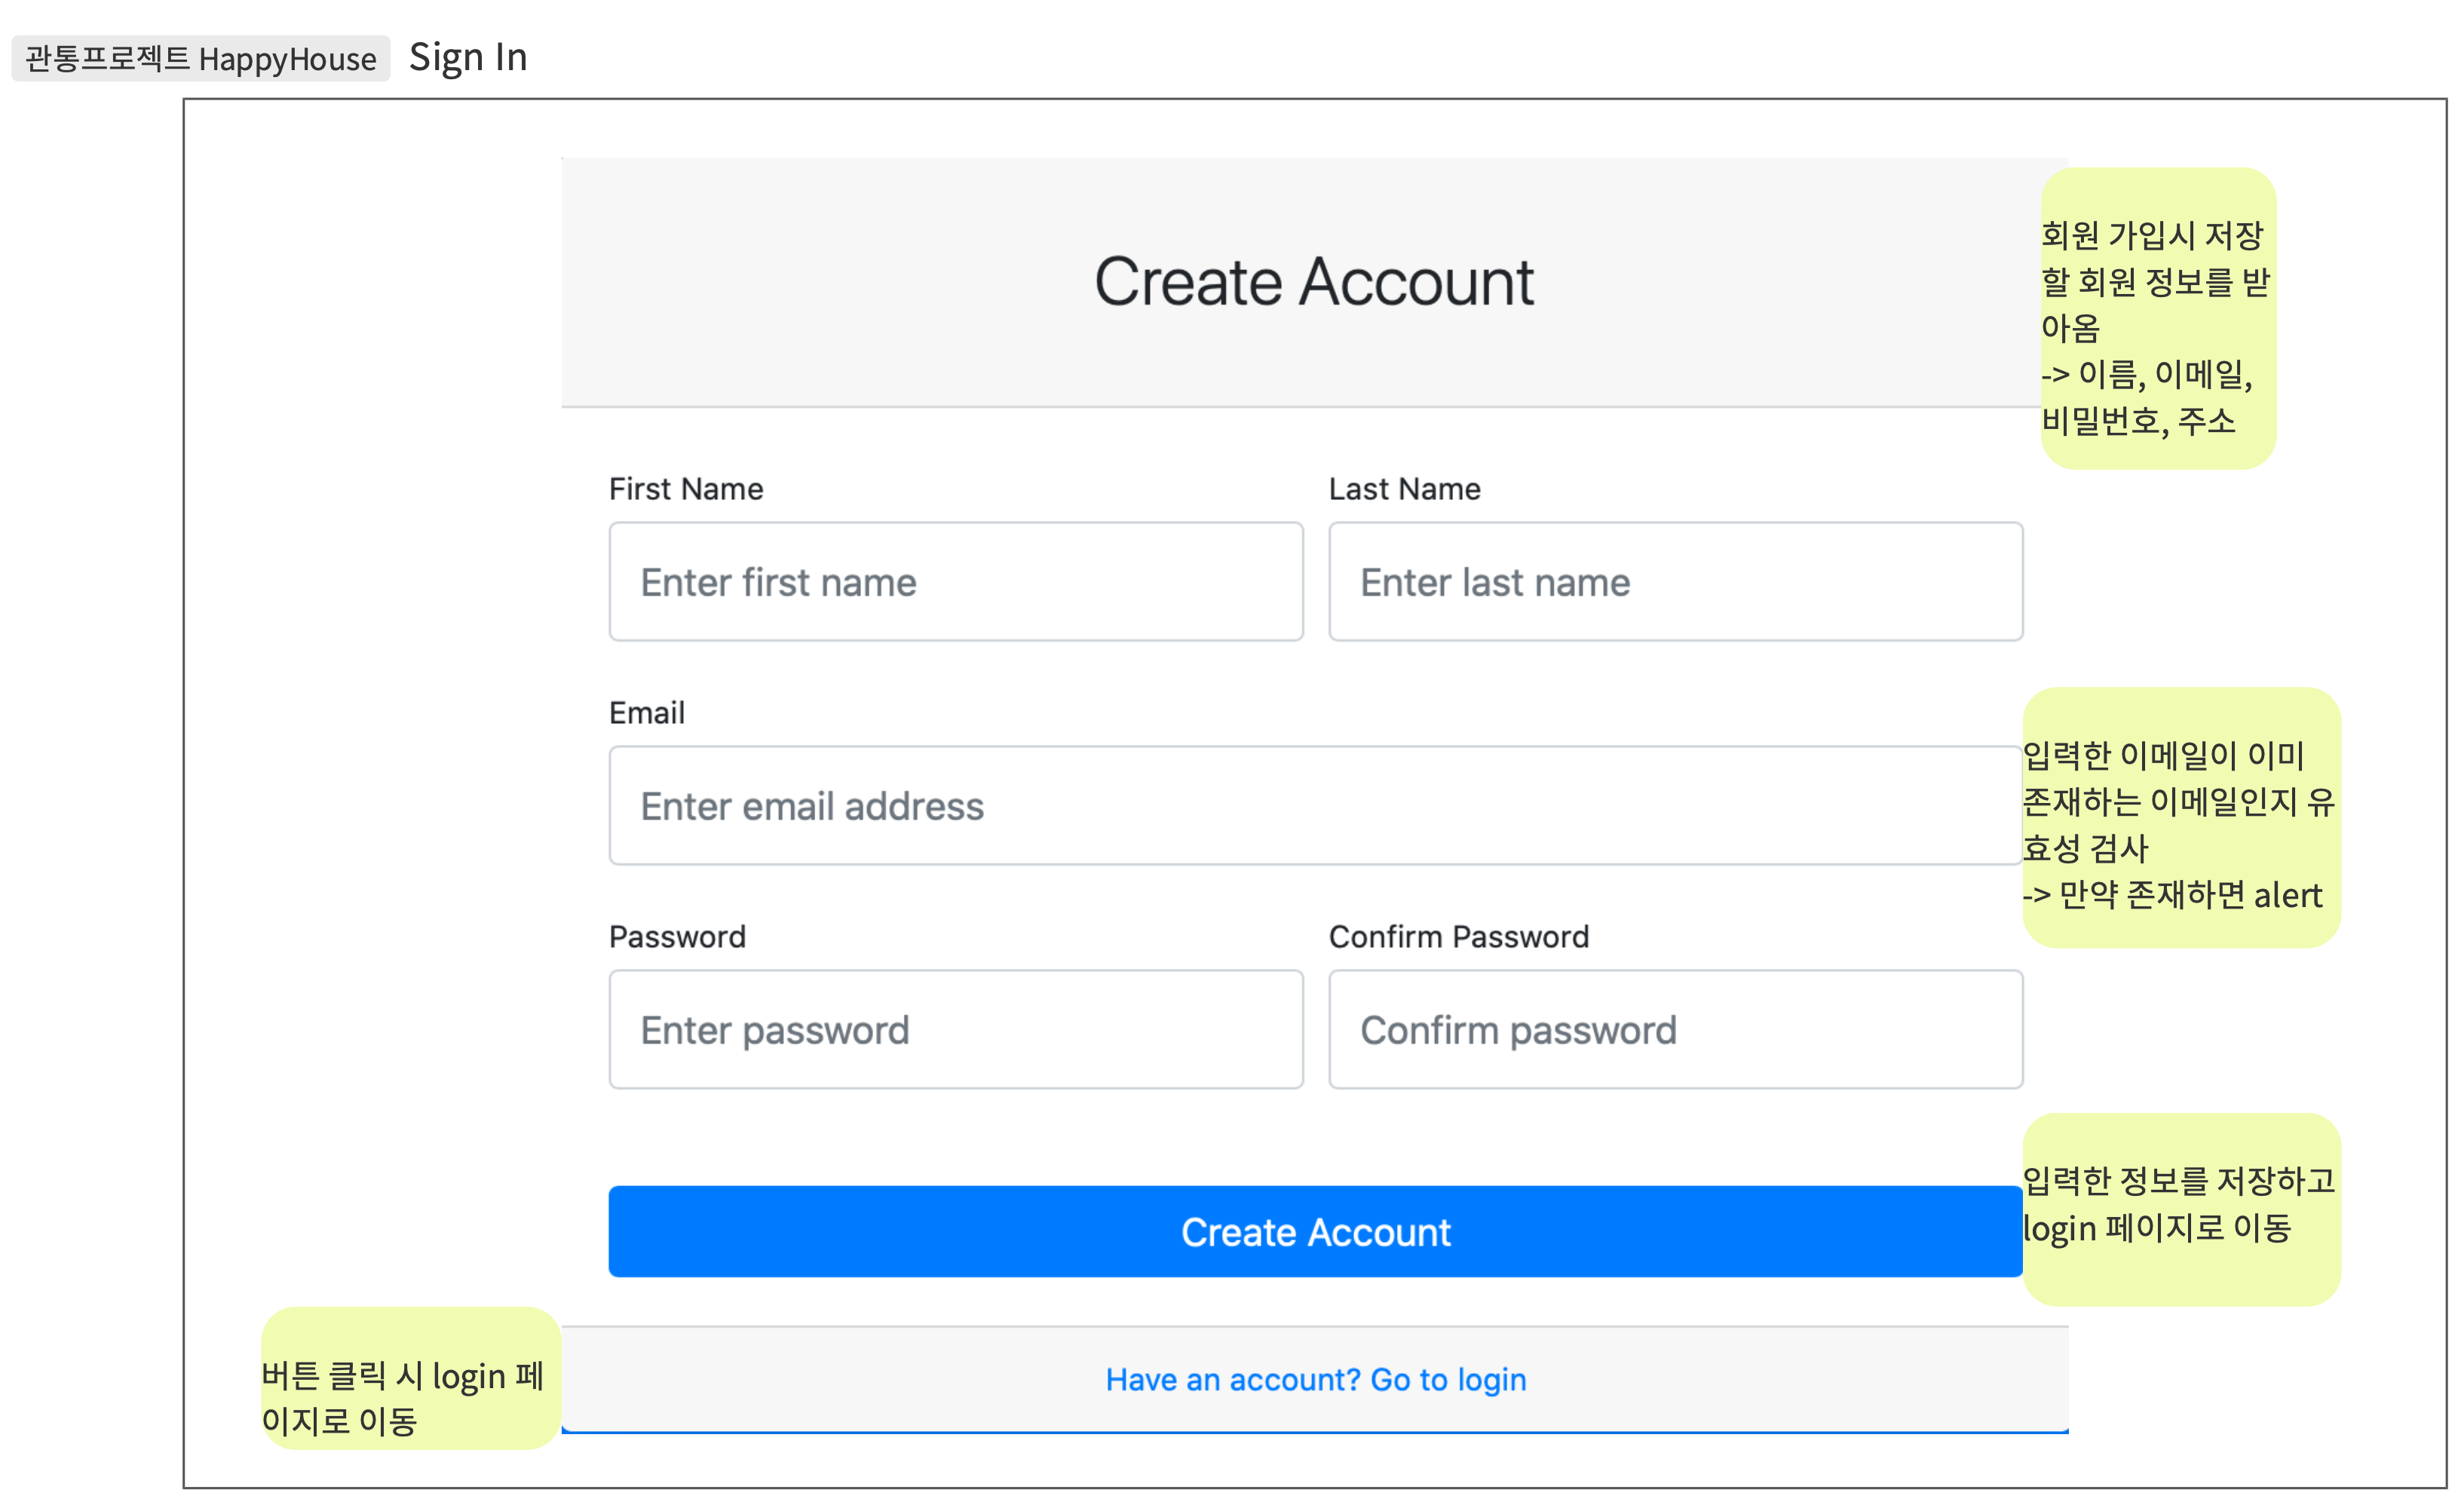Focus the Enter last name field
2464x1502 pixels.
tap(1675, 581)
